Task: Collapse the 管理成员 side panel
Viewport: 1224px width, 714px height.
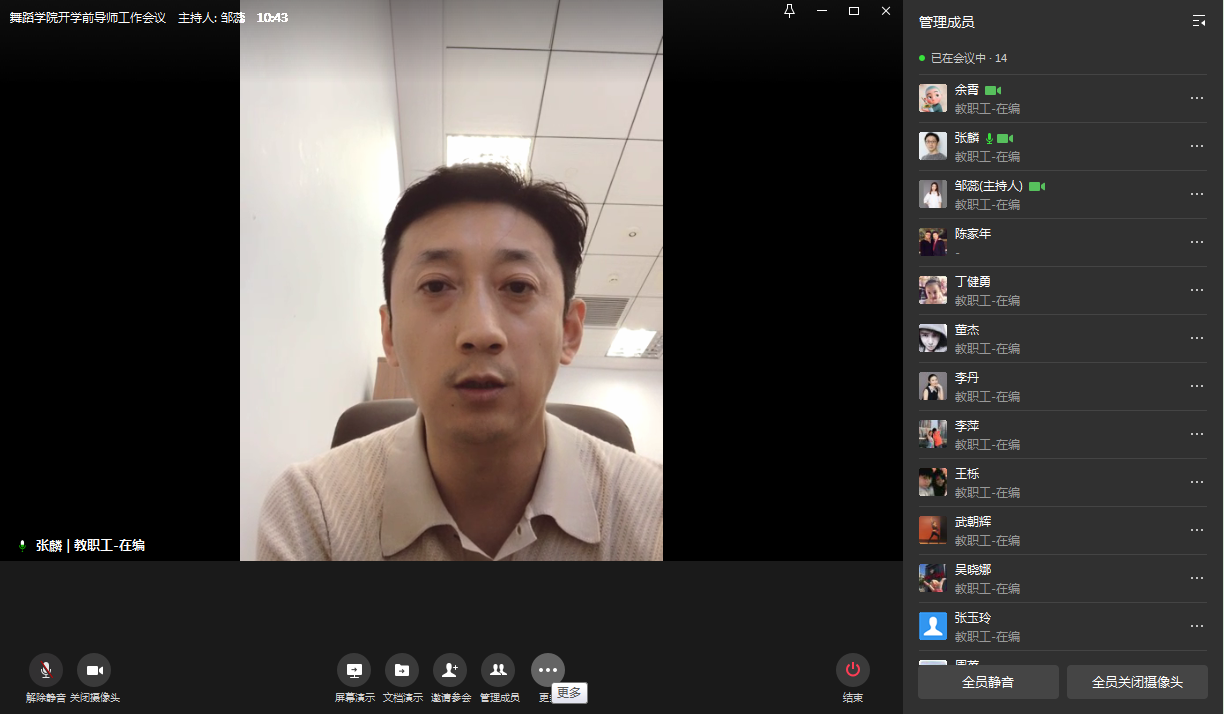Action: pyautogui.click(x=1198, y=21)
